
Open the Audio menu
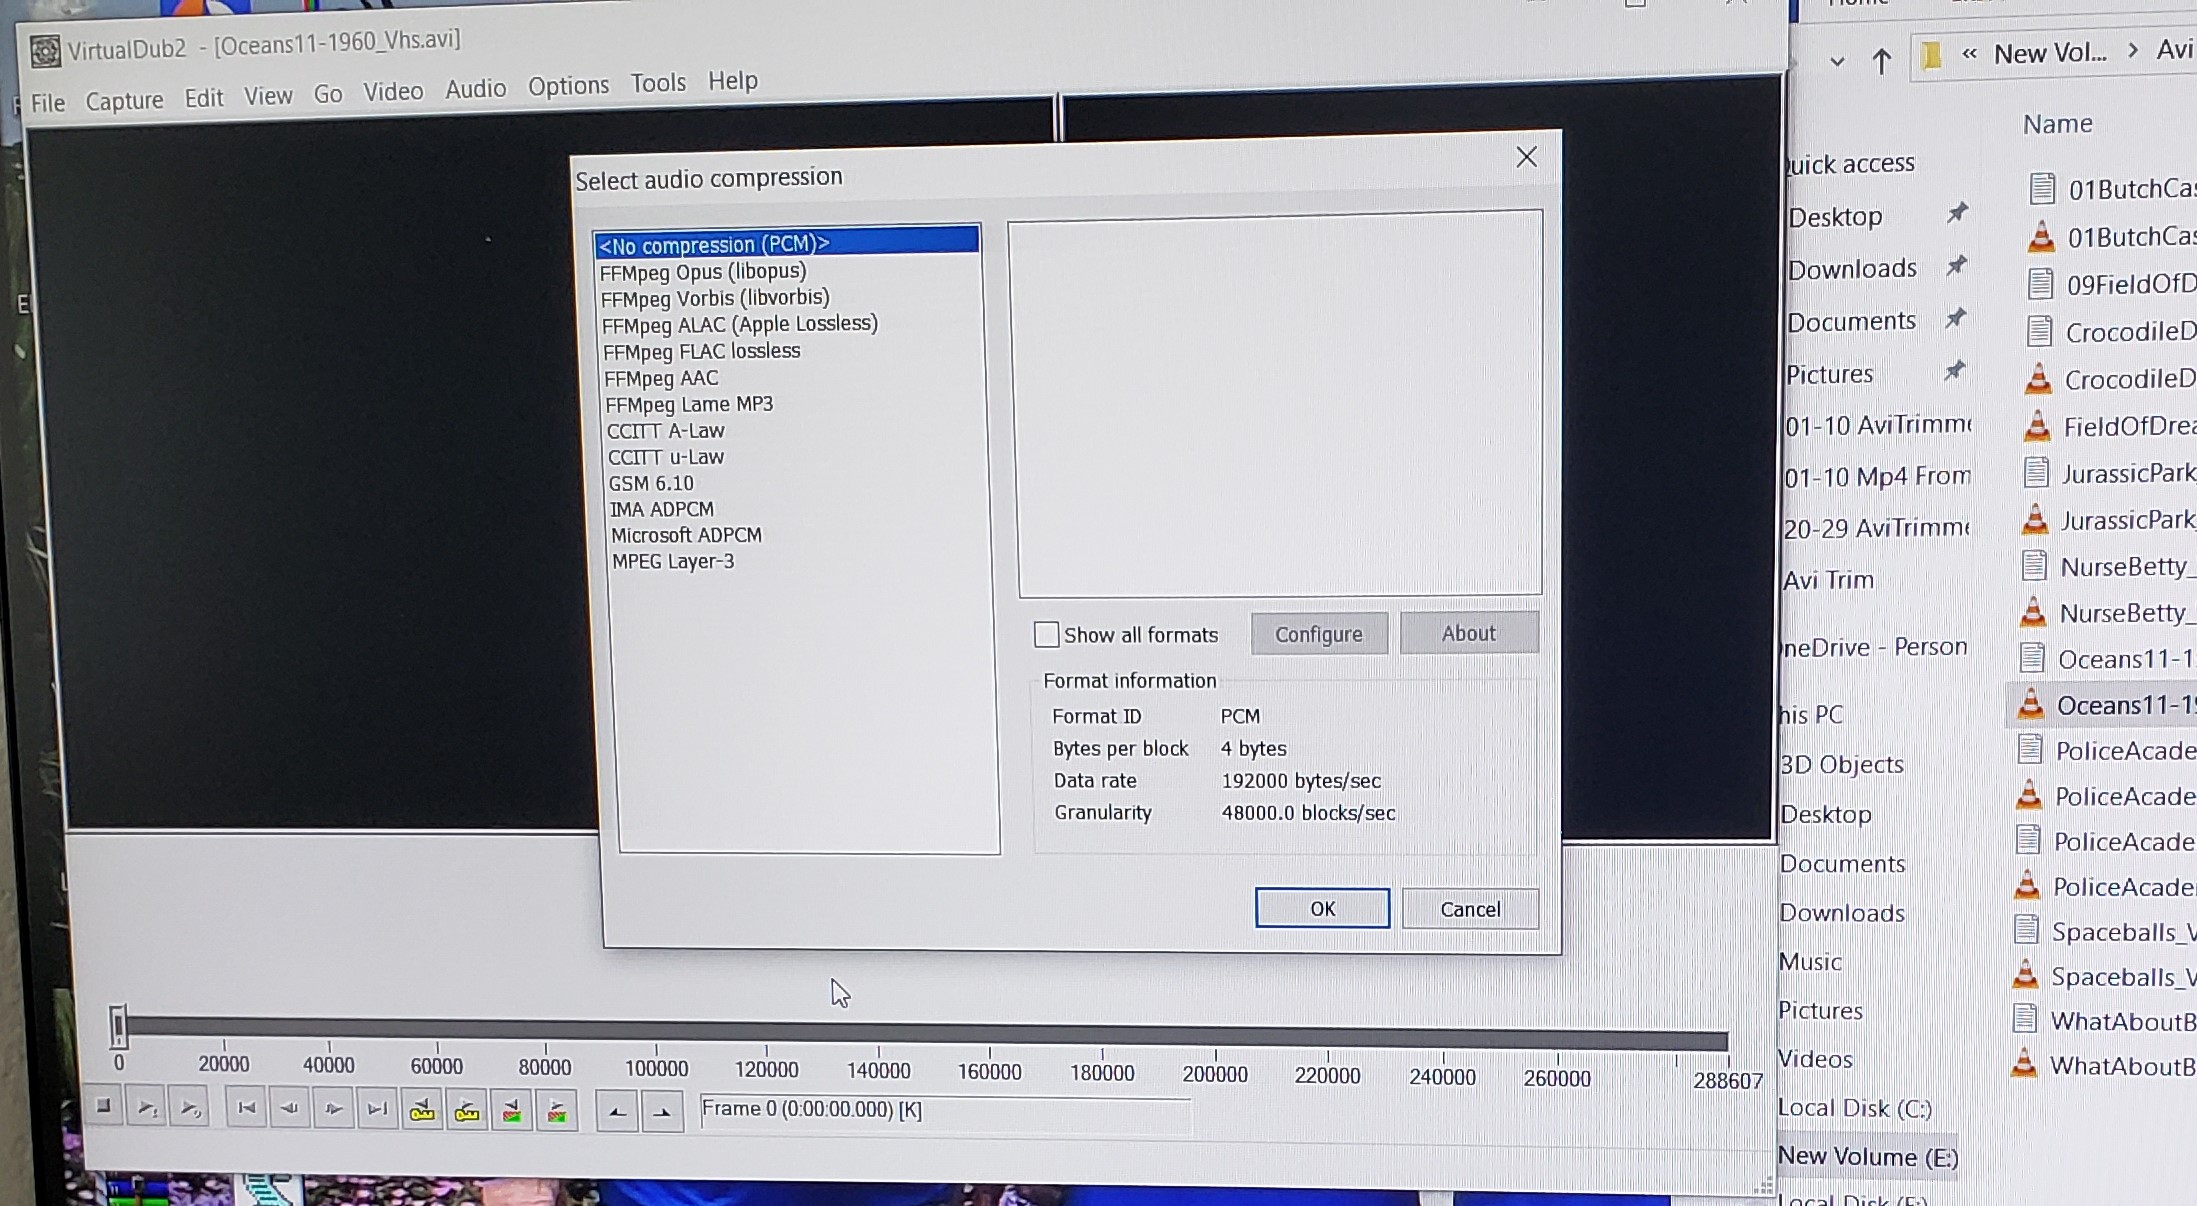point(475,88)
